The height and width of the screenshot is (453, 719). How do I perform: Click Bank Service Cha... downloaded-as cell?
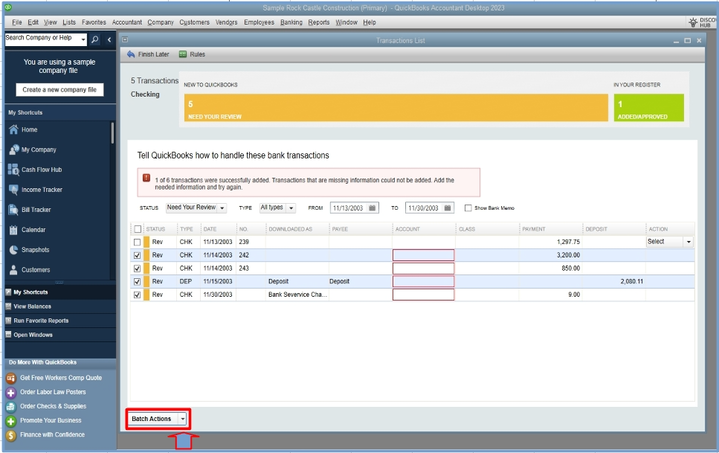pyautogui.click(x=297, y=295)
